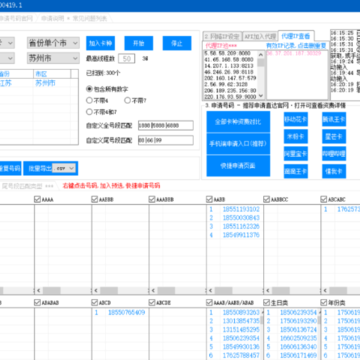Viewport: 360px width, 360px height.
Task: Select number 18550765409 in ABCD list
Action: point(126,313)
